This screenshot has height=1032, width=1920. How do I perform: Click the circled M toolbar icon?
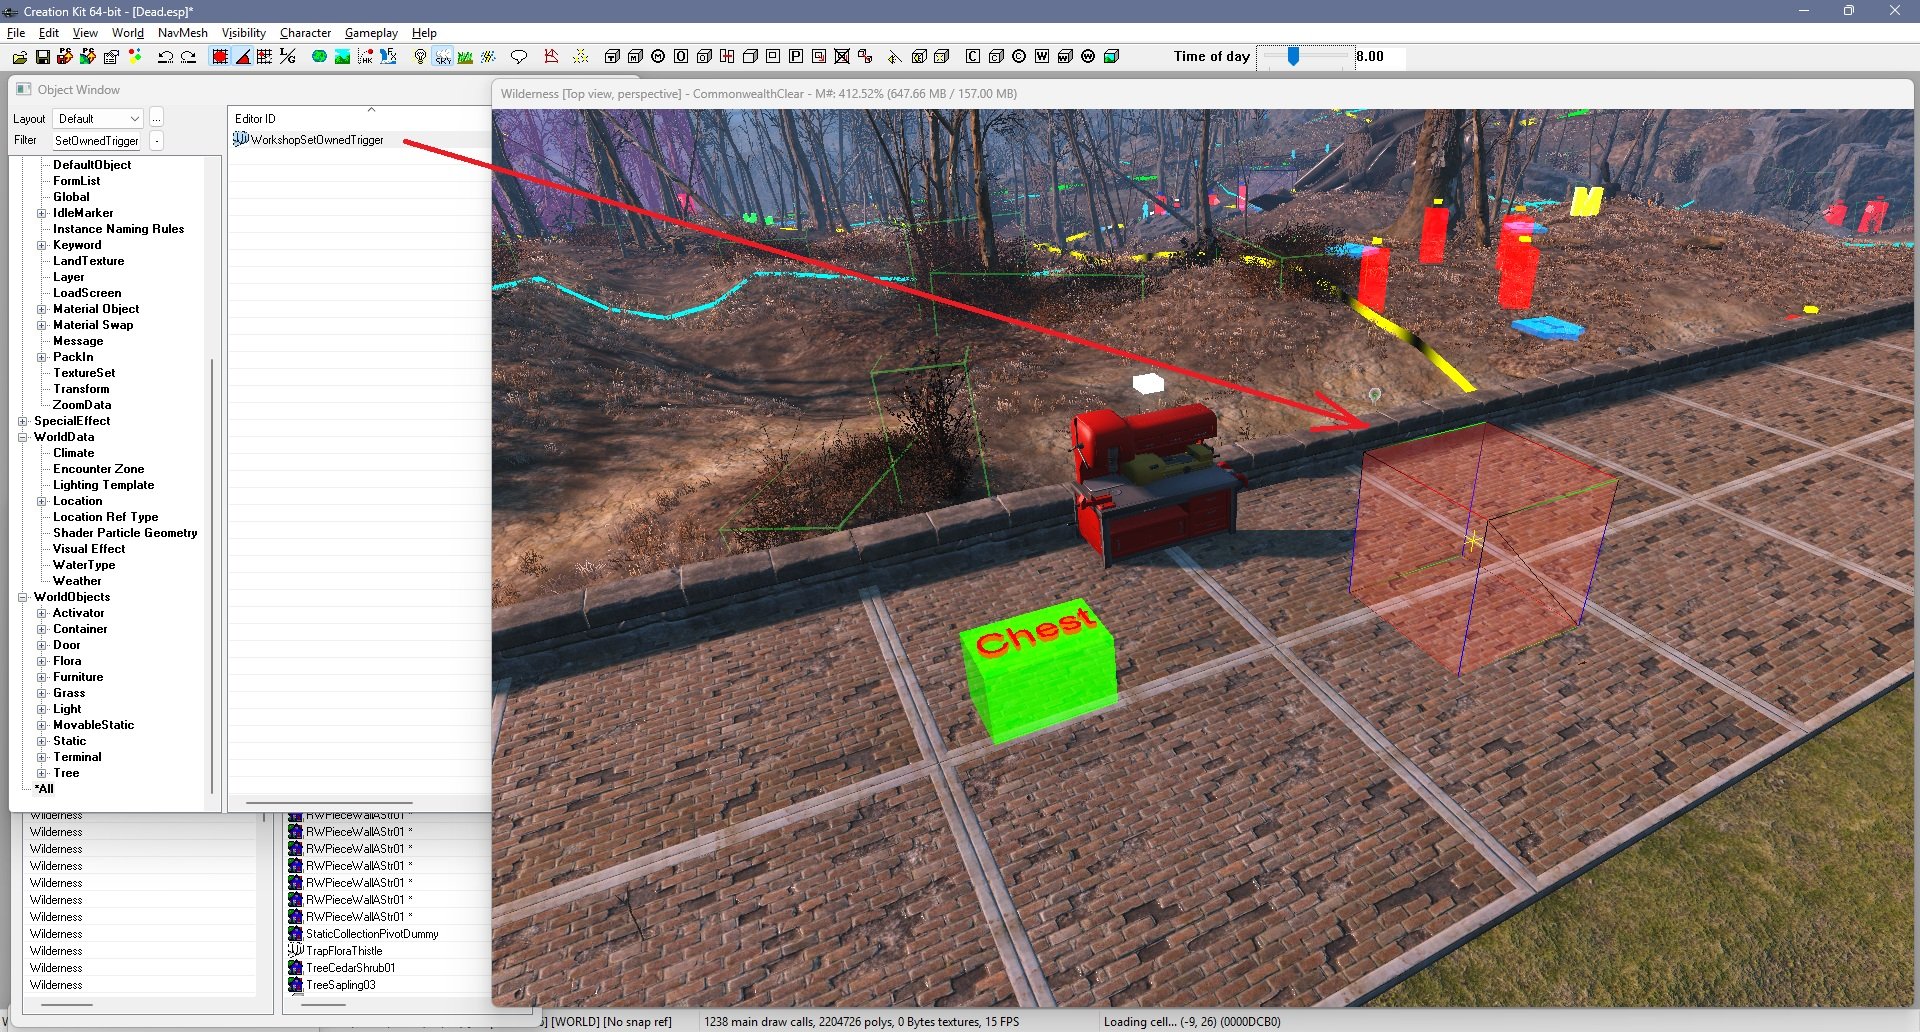point(658,57)
